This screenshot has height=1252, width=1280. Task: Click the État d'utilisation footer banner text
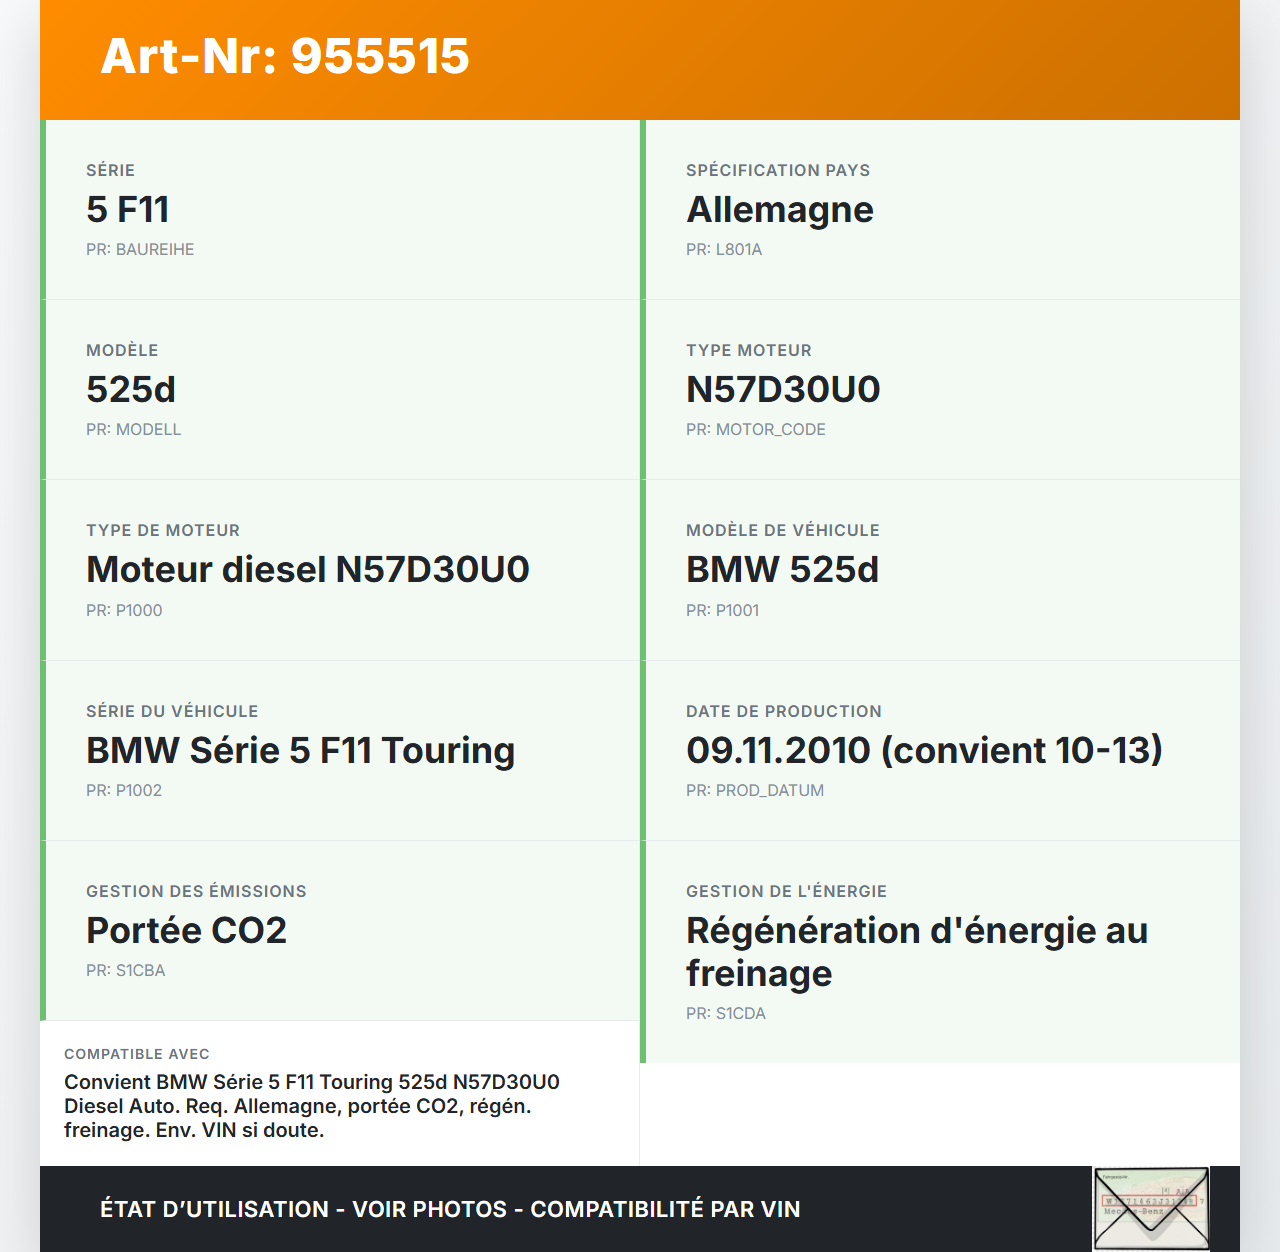point(450,1209)
